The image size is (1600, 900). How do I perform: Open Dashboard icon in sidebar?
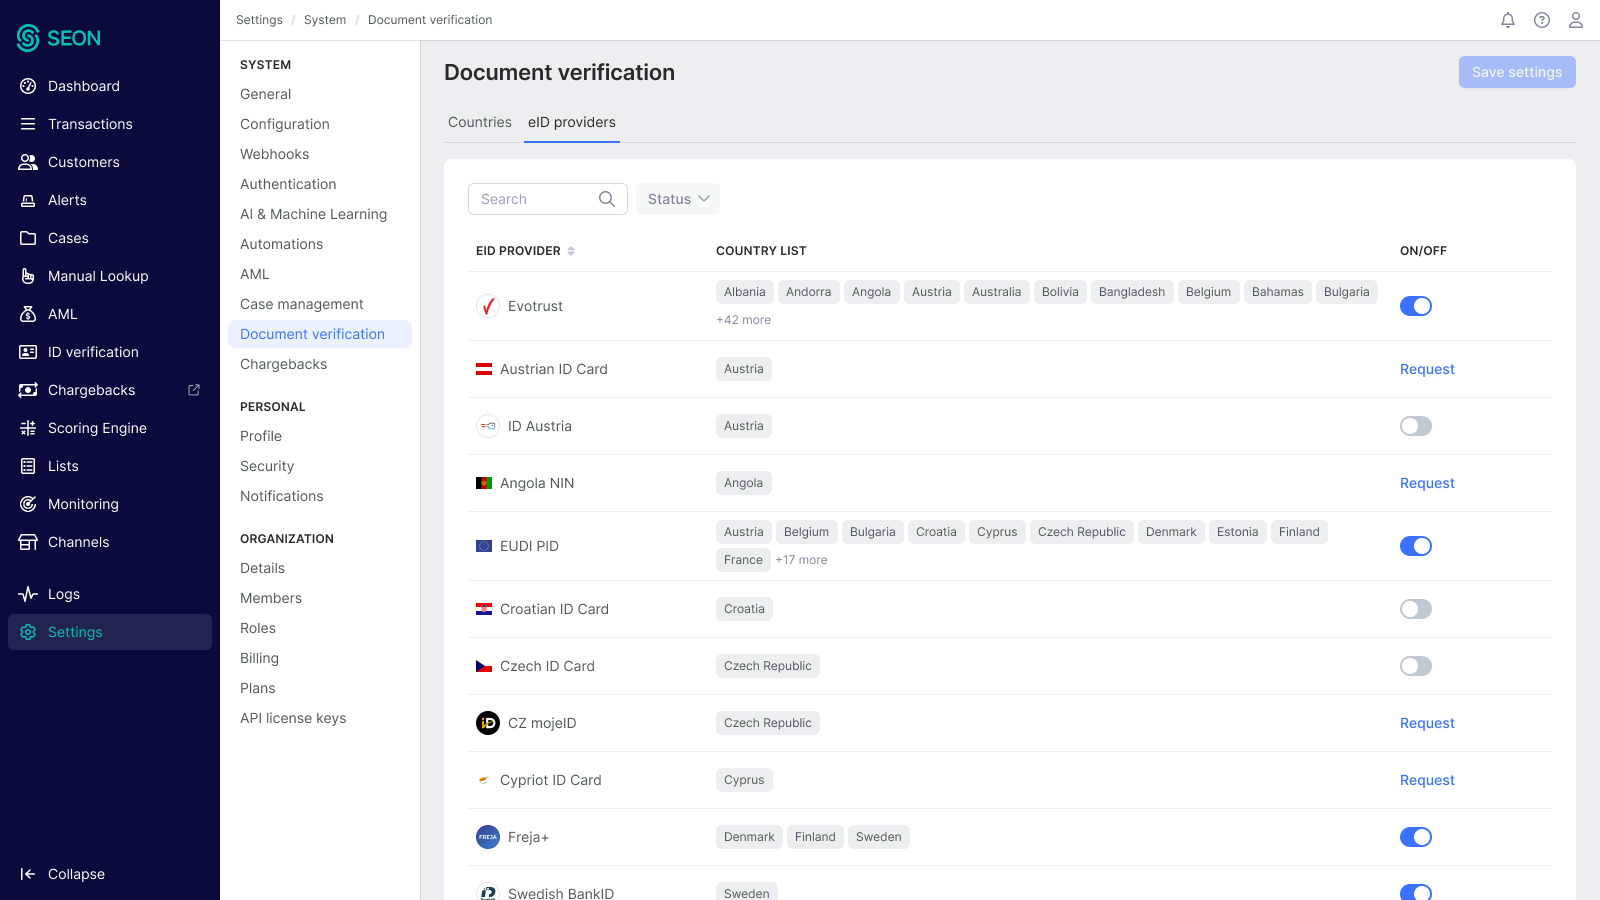(x=28, y=86)
